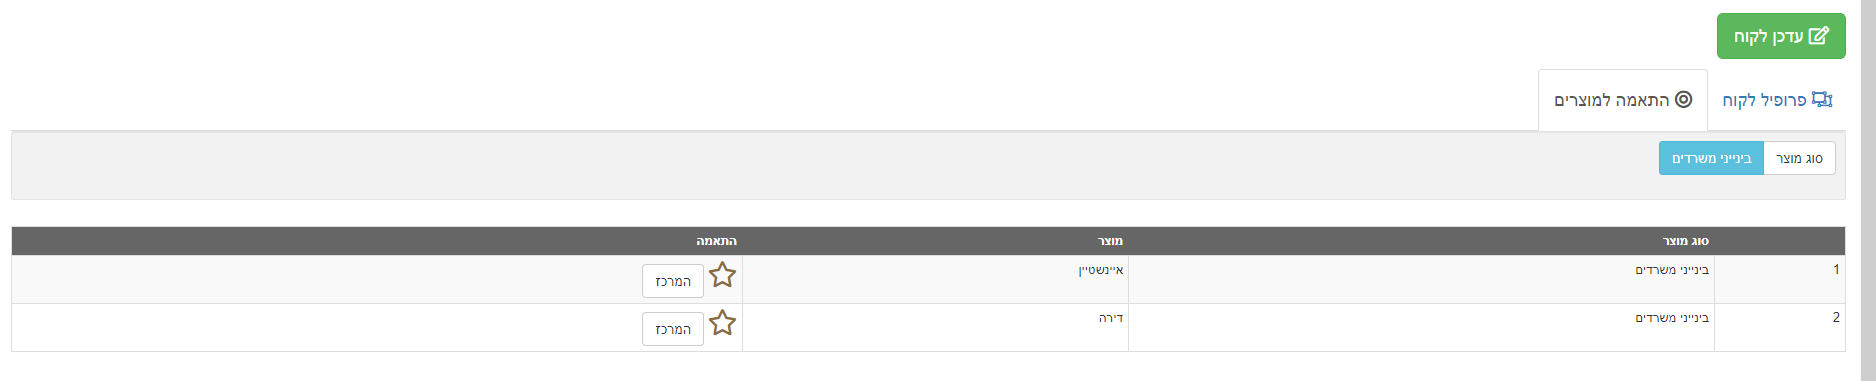Select the דירה product cell
Image resolution: width=1876 pixels, height=381 pixels.
coord(935,328)
